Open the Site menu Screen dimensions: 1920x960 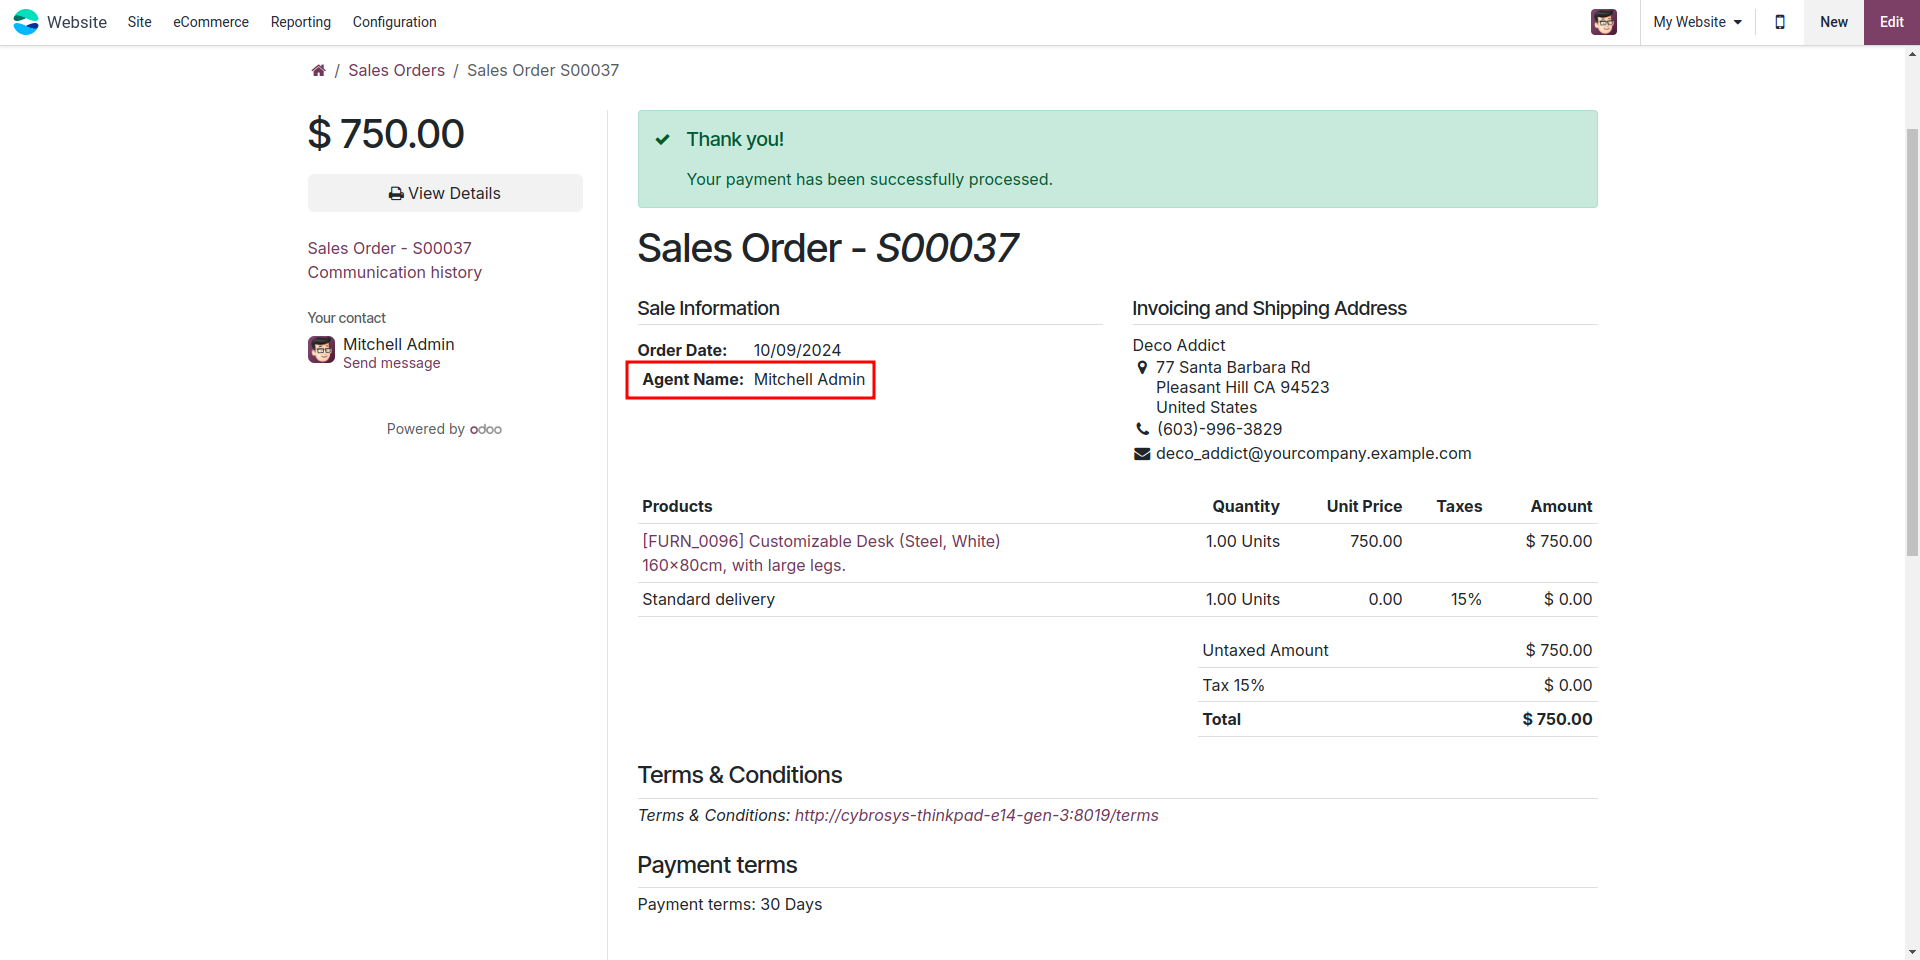point(139,22)
